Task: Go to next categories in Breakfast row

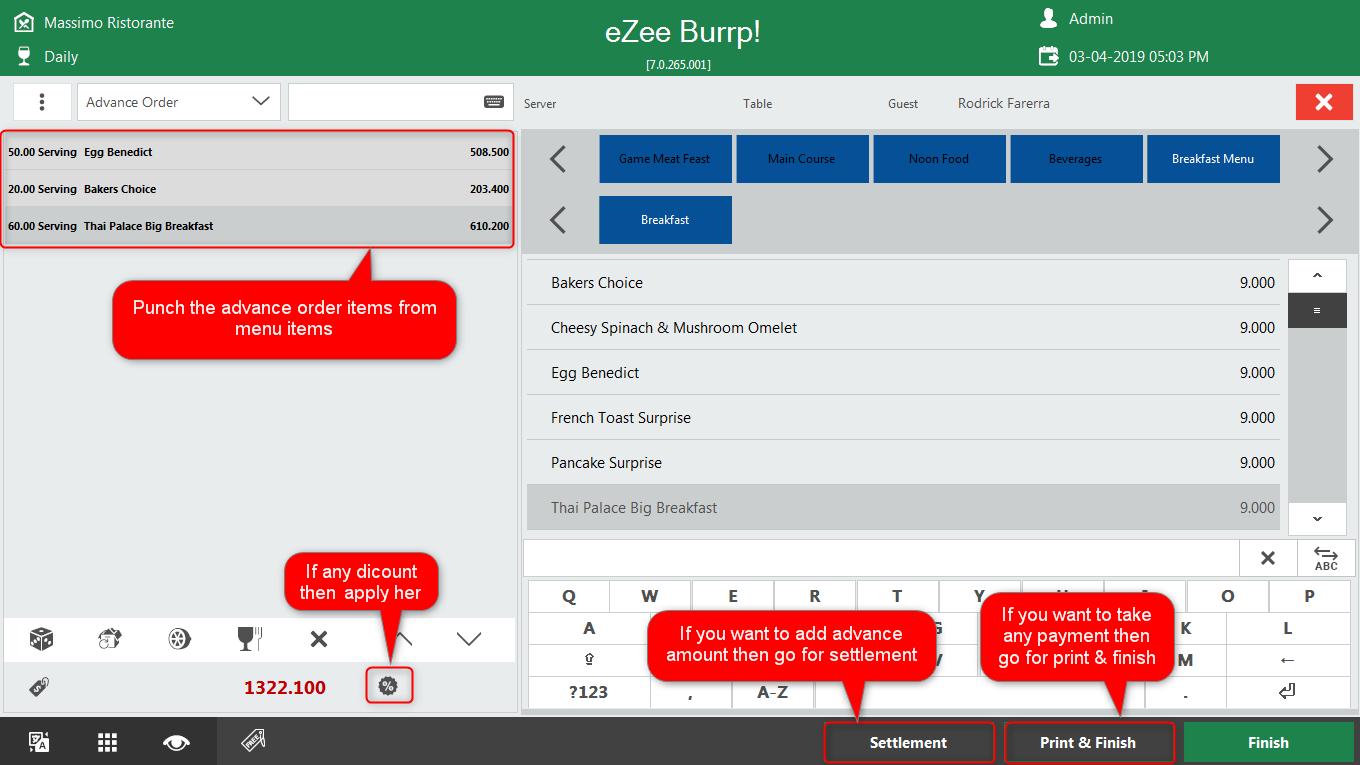Action: pos(1325,220)
